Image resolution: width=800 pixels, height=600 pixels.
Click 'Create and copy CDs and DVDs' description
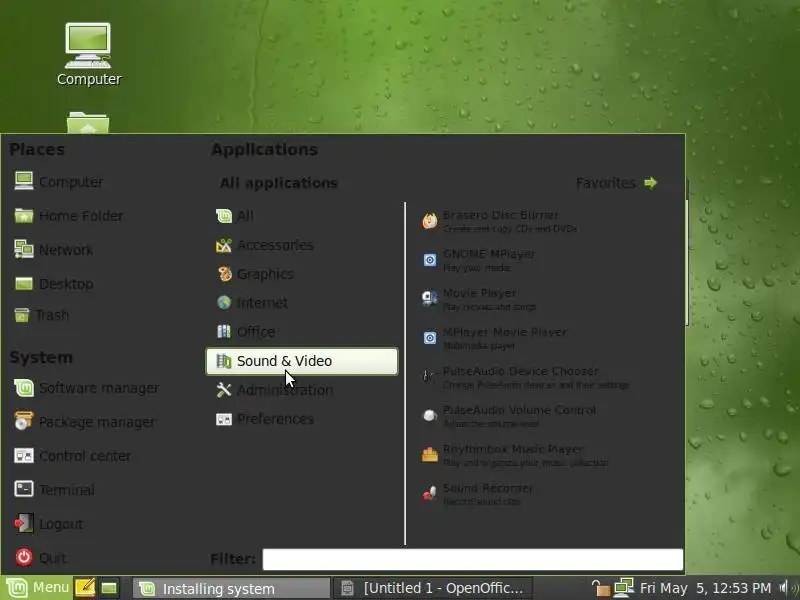click(510, 229)
